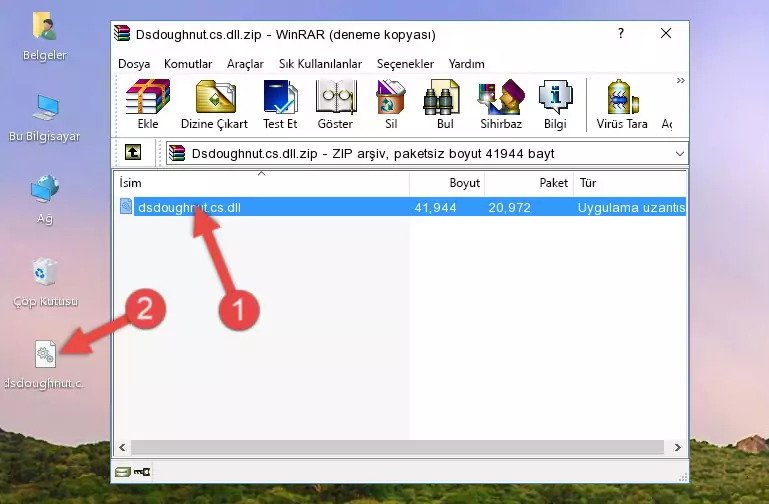This screenshot has width=769, height=504.
Task: Sort files by Paket column
Action: click(529, 183)
